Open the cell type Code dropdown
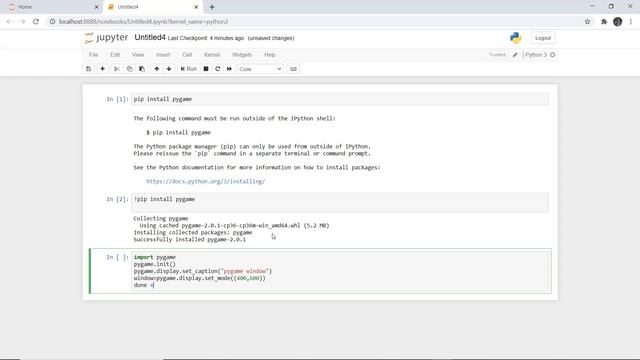Image resolution: width=640 pixels, height=360 pixels. click(260, 69)
